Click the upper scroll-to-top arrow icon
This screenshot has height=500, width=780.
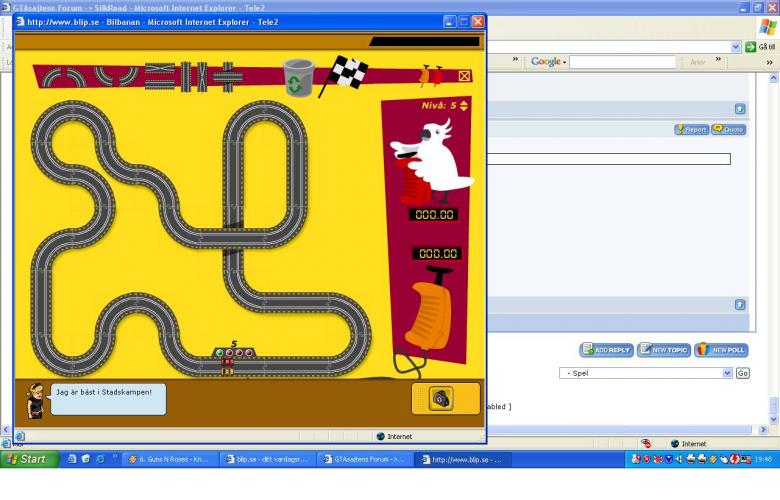pos(740,109)
